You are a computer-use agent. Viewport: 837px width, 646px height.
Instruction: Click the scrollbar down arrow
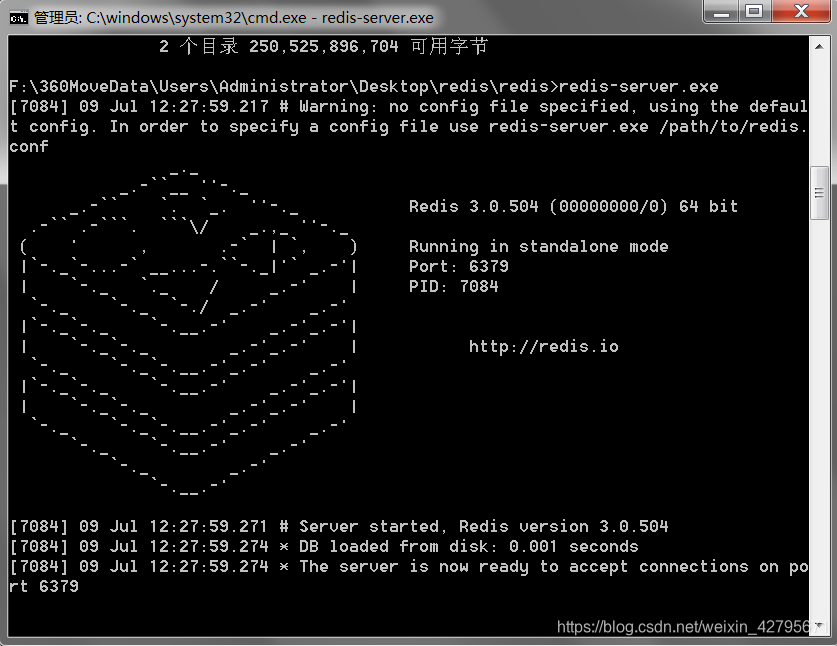[x=819, y=626]
